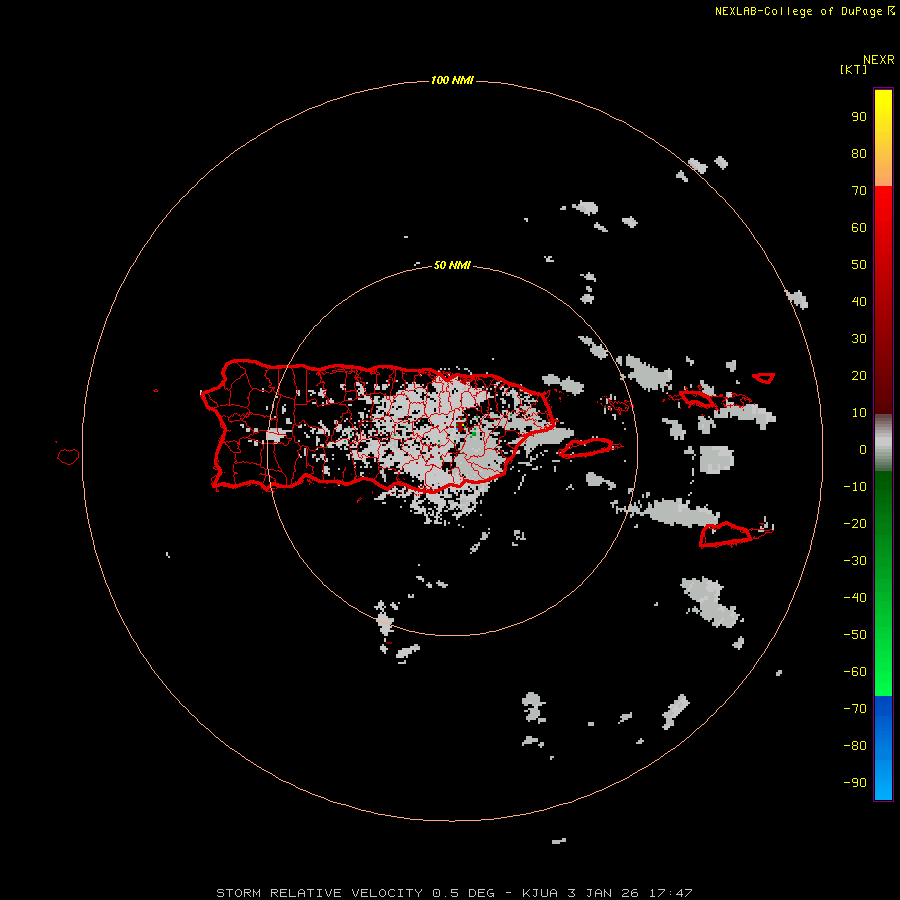Click the Mona Island outline far west
This screenshot has height=900, width=900.
[68, 456]
